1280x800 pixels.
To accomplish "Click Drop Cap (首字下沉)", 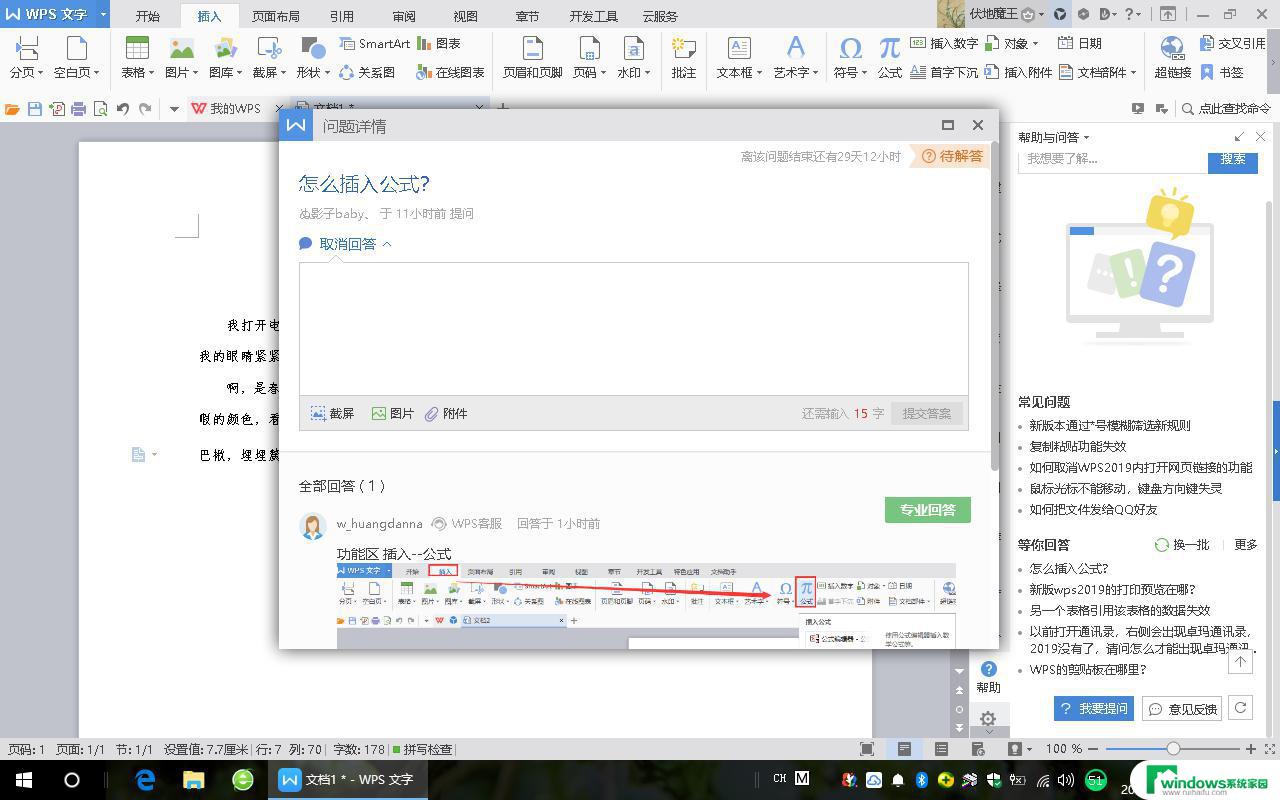I will [944, 72].
